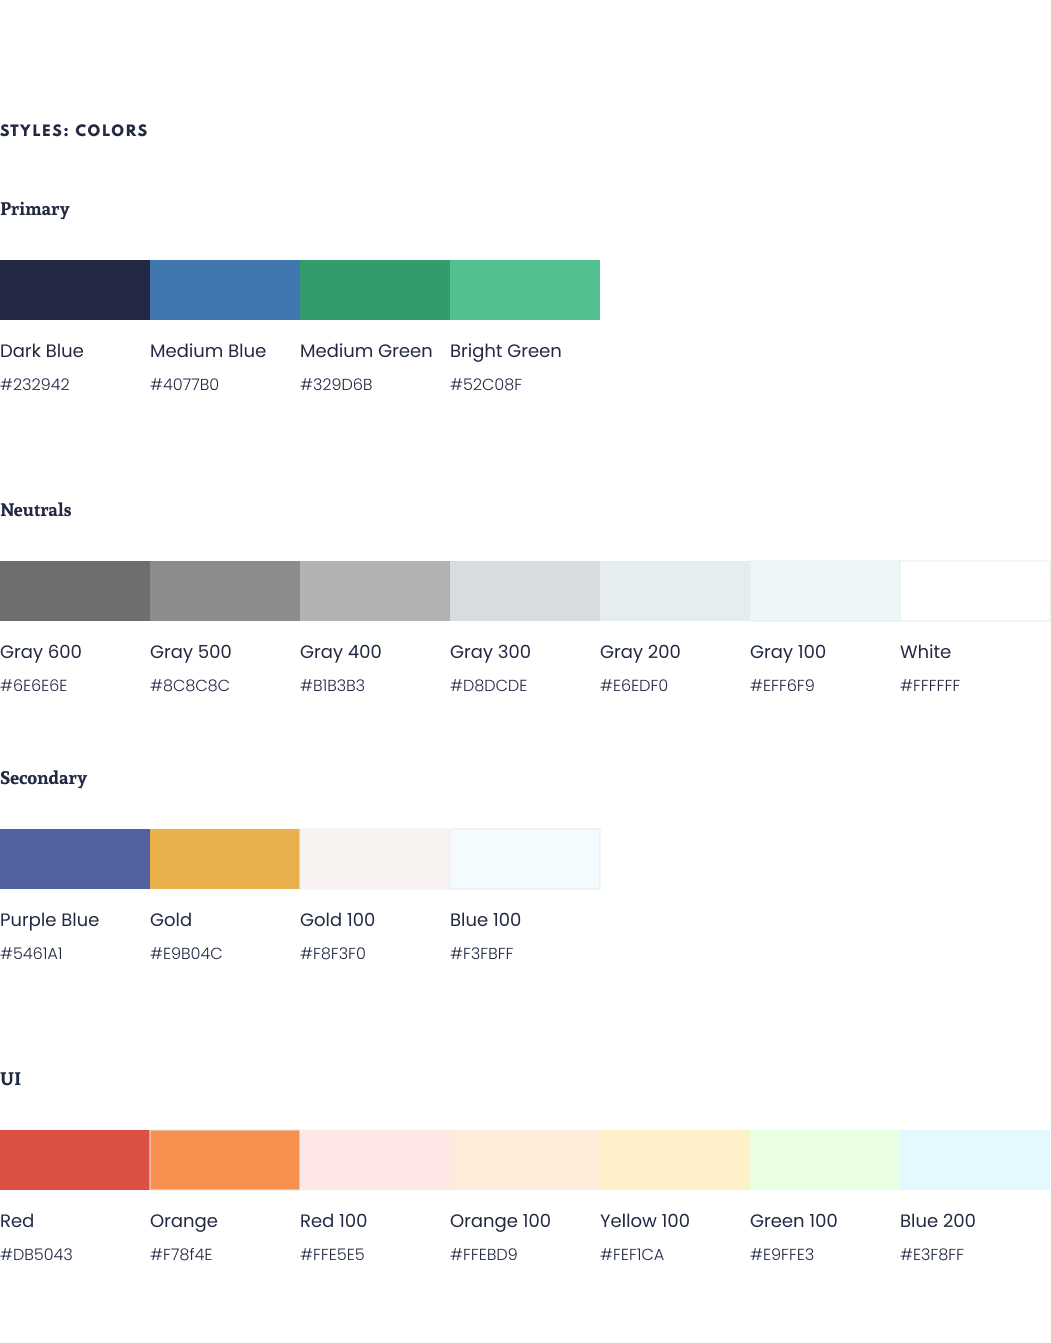Select the Gray 400 swatch
The height and width of the screenshot is (1343, 1051).
point(374,590)
